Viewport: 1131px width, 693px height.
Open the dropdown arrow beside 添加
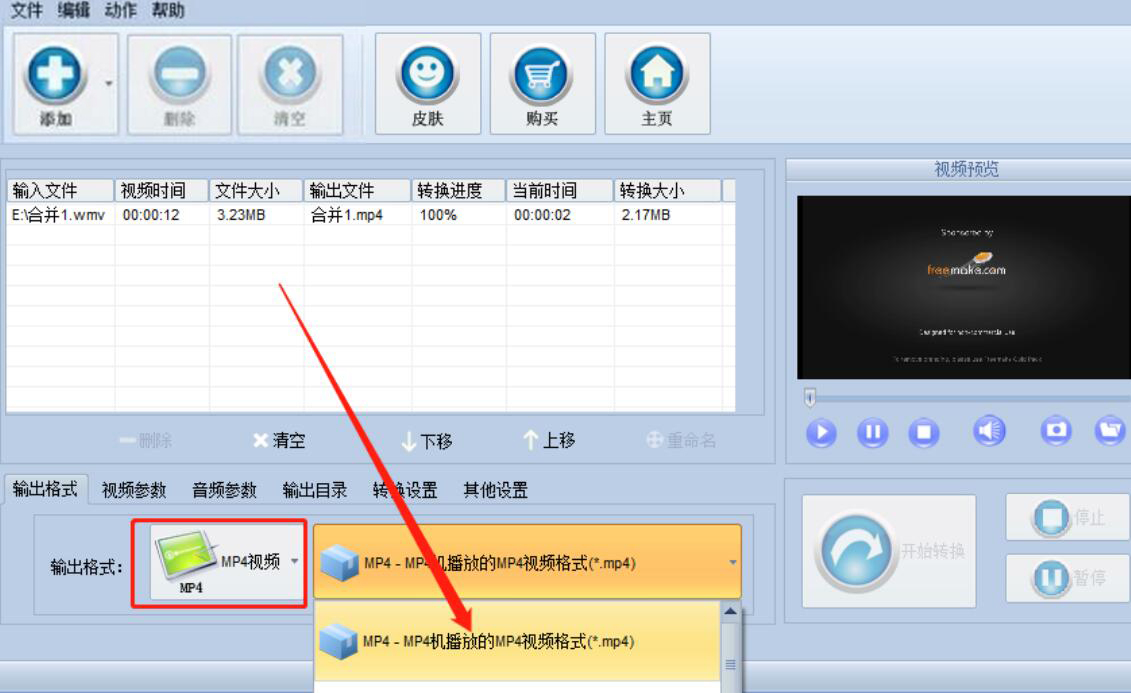109,84
